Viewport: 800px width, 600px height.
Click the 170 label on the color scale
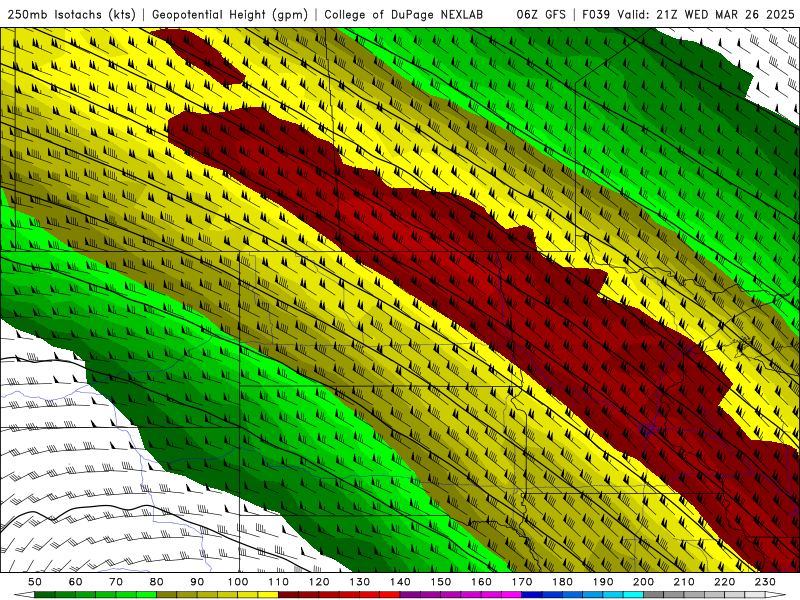coord(522,582)
